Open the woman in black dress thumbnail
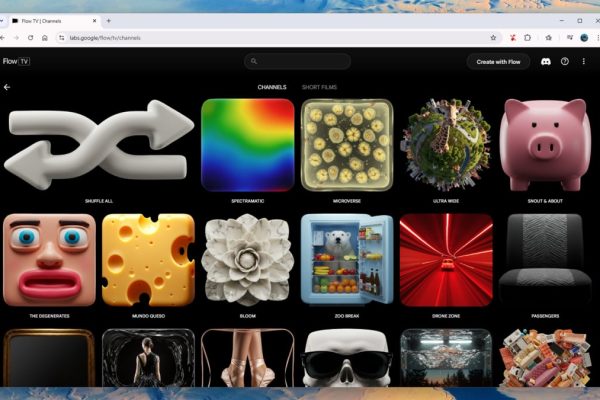This screenshot has height=400, width=600. [x=148, y=358]
